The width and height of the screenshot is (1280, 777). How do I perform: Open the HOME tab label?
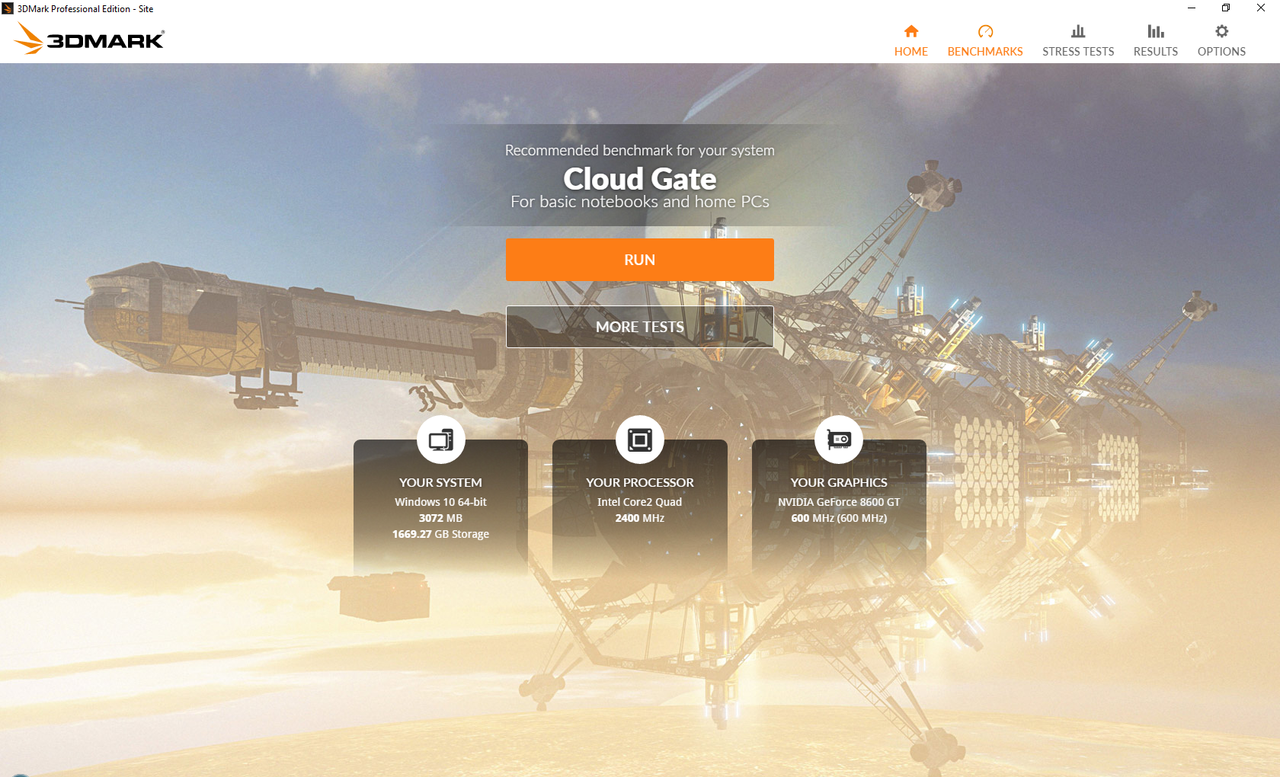tap(911, 51)
